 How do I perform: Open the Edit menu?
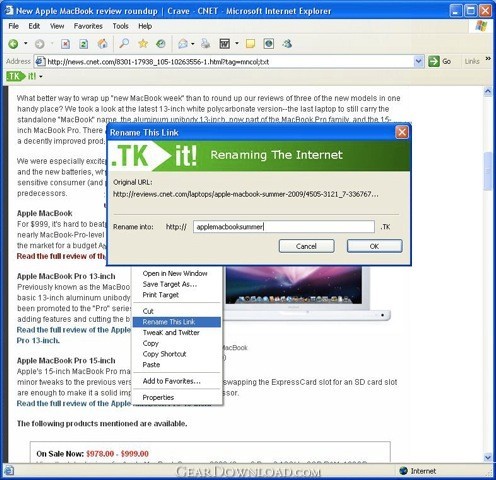pos(34,26)
